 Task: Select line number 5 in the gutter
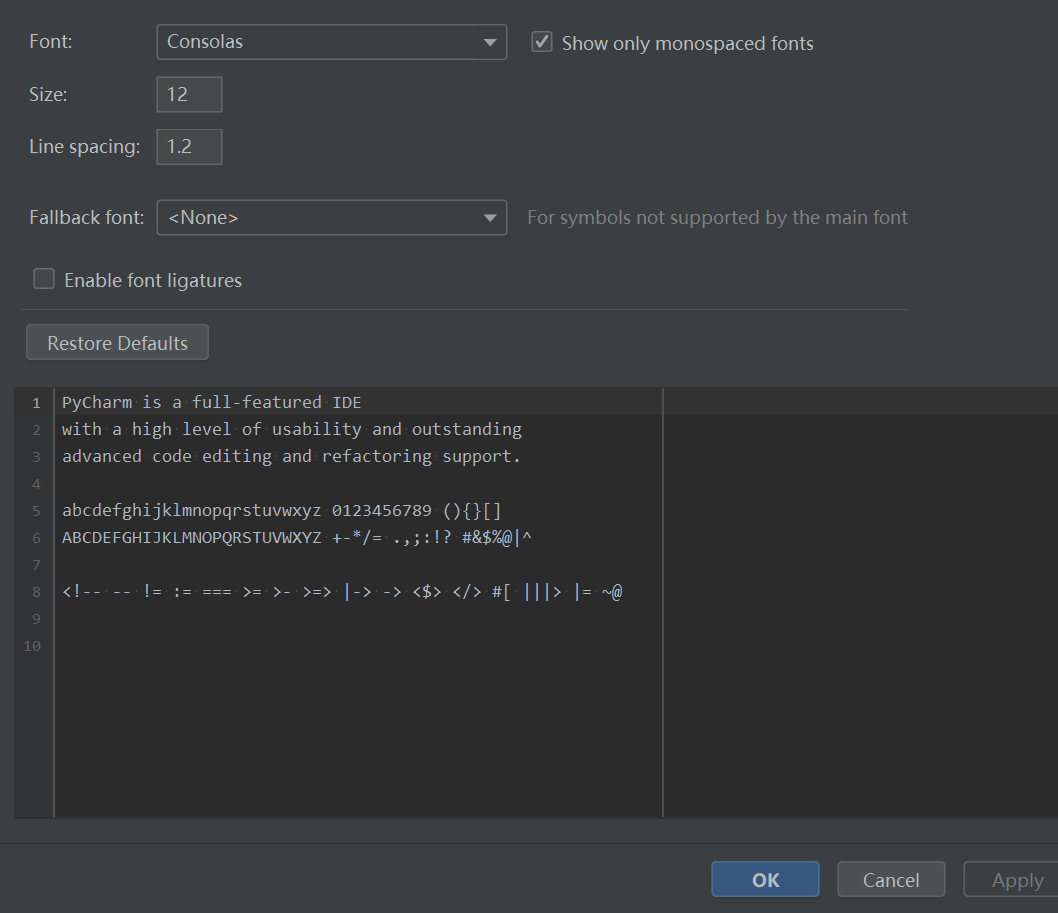[36, 511]
